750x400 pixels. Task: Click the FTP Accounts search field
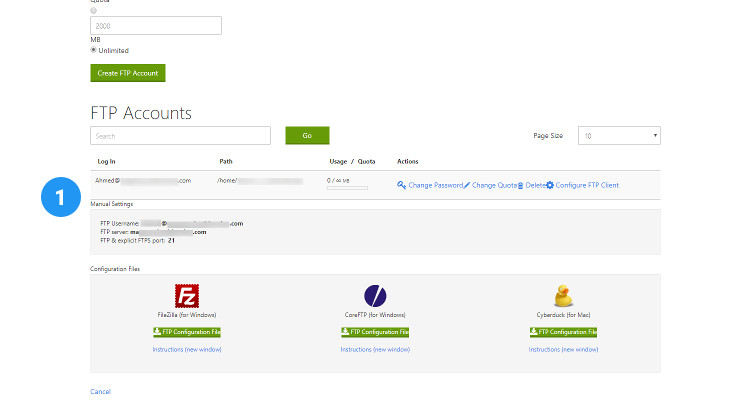(x=180, y=135)
